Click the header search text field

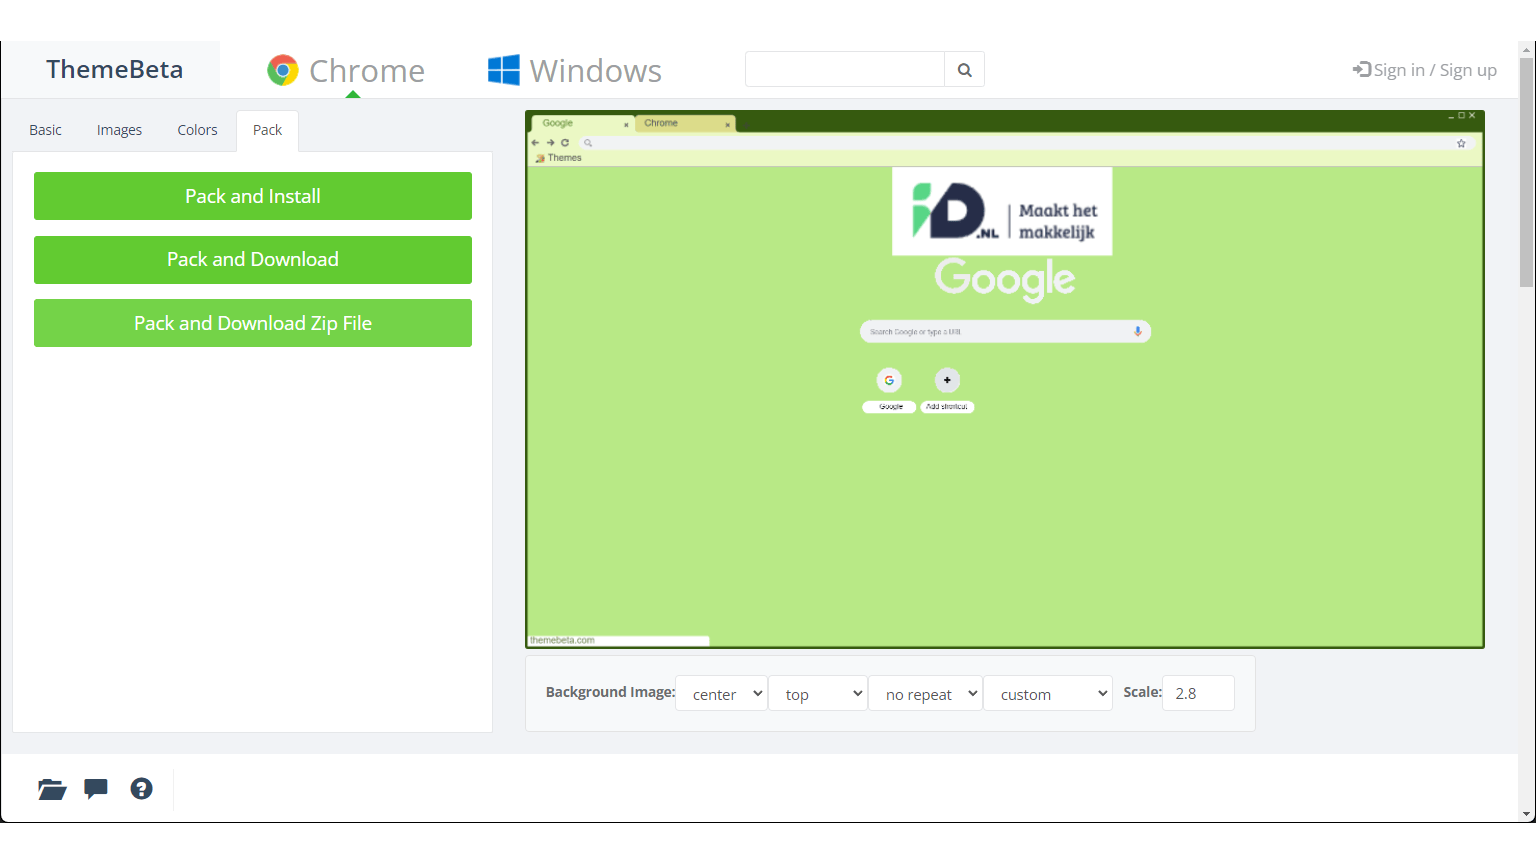tap(845, 70)
